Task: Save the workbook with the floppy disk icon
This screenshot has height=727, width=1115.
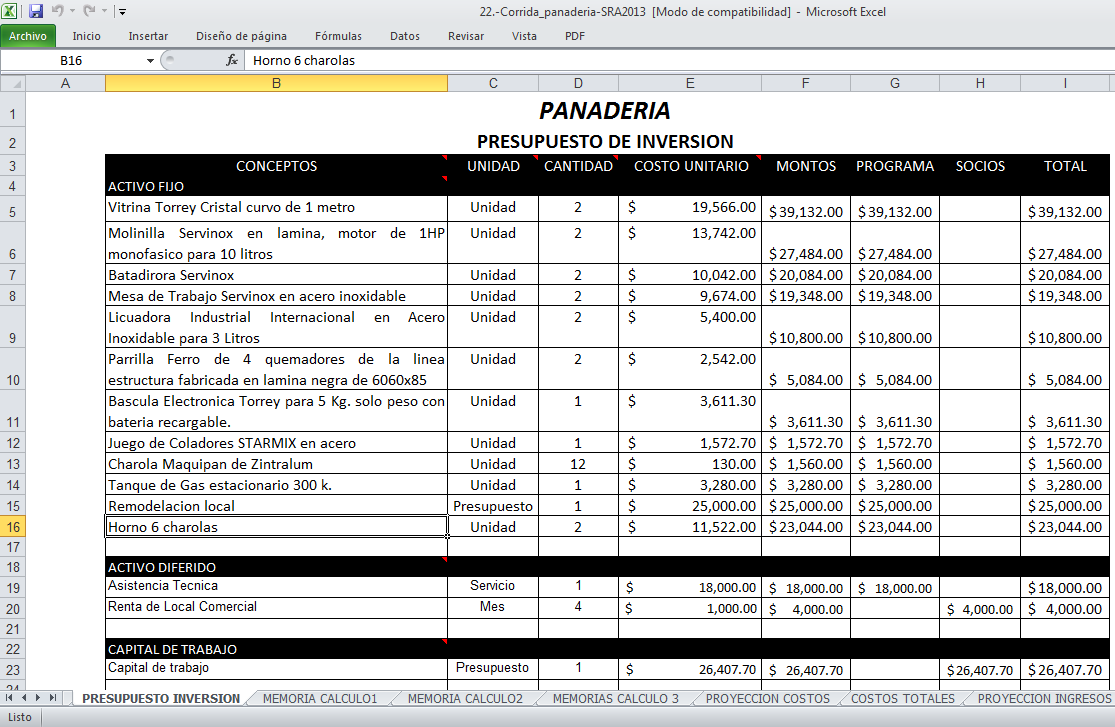Action: pos(36,11)
